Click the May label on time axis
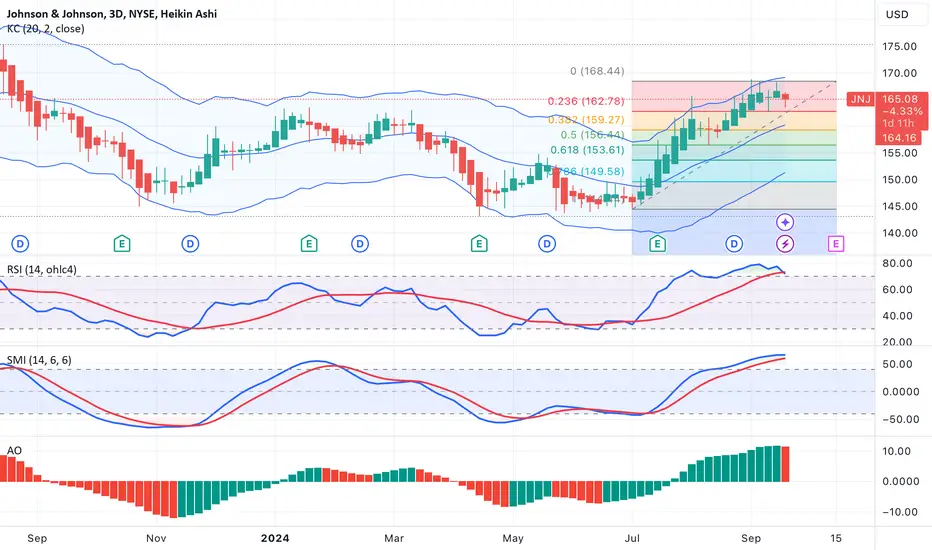 click(x=513, y=538)
